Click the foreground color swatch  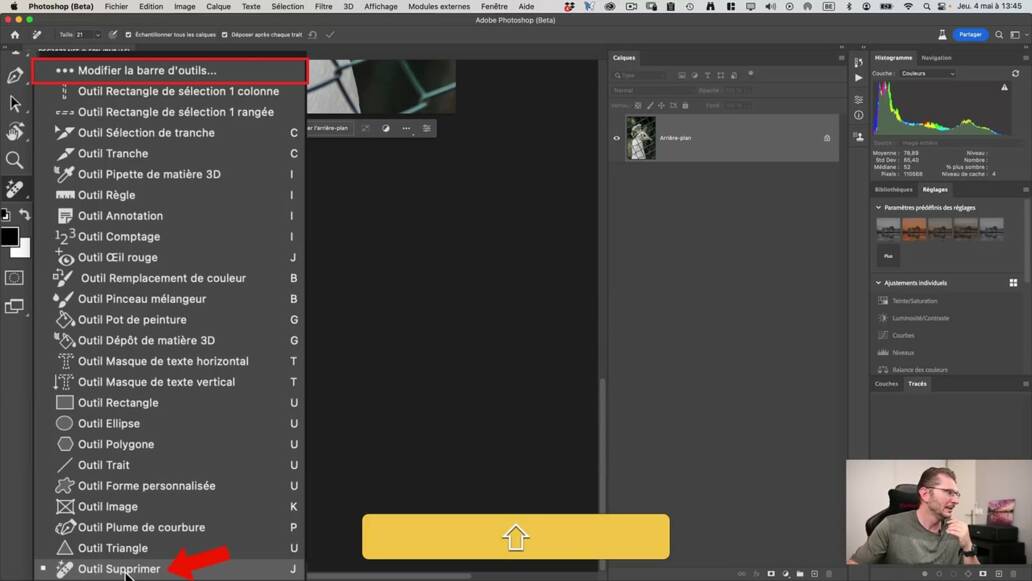(x=13, y=237)
